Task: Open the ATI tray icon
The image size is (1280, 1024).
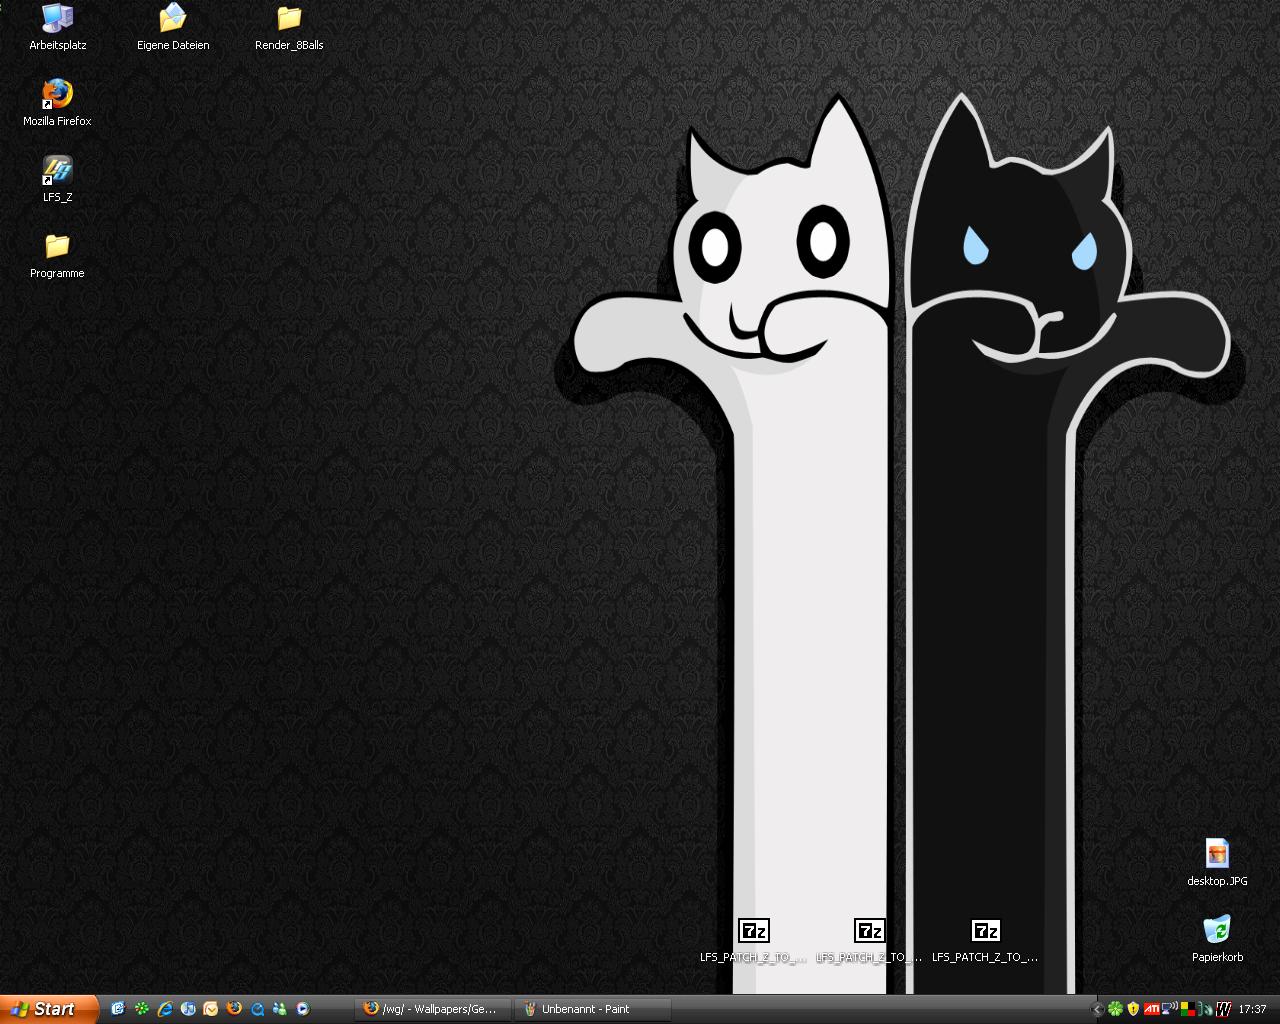Action: (x=1152, y=1009)
